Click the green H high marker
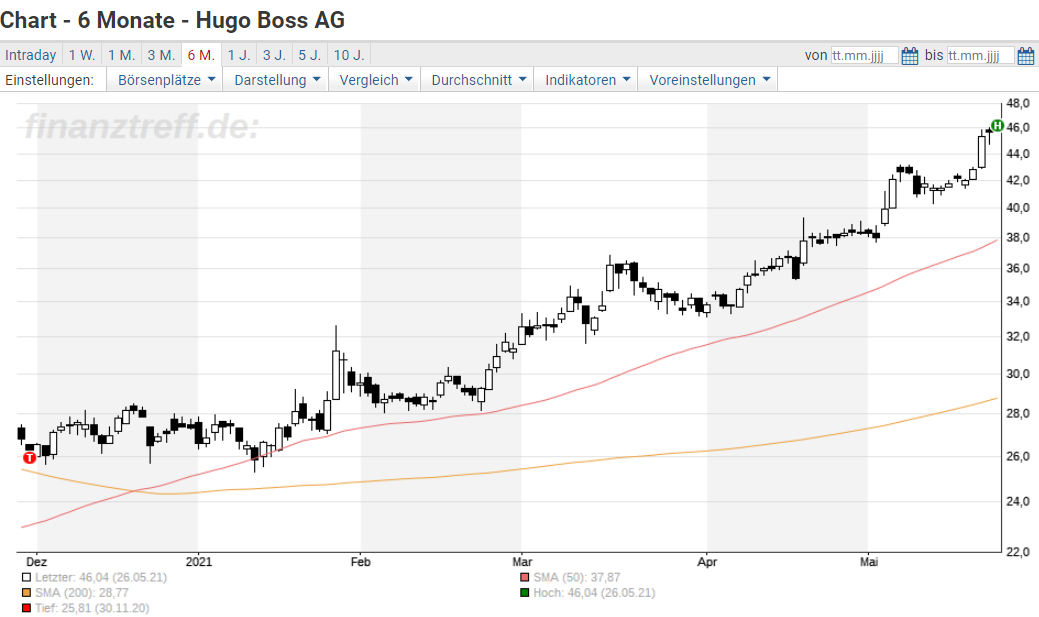The width and height of the screenshot is (1039, 617). click(997, 125)
